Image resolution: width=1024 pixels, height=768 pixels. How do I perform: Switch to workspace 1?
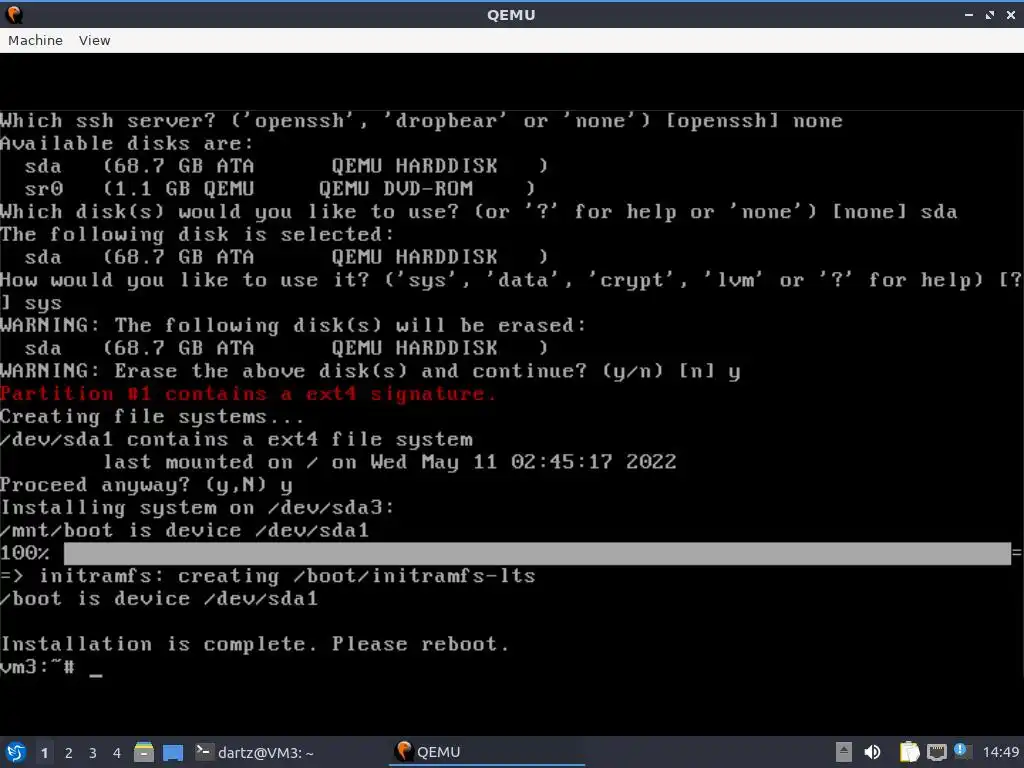tap(44, 753)
